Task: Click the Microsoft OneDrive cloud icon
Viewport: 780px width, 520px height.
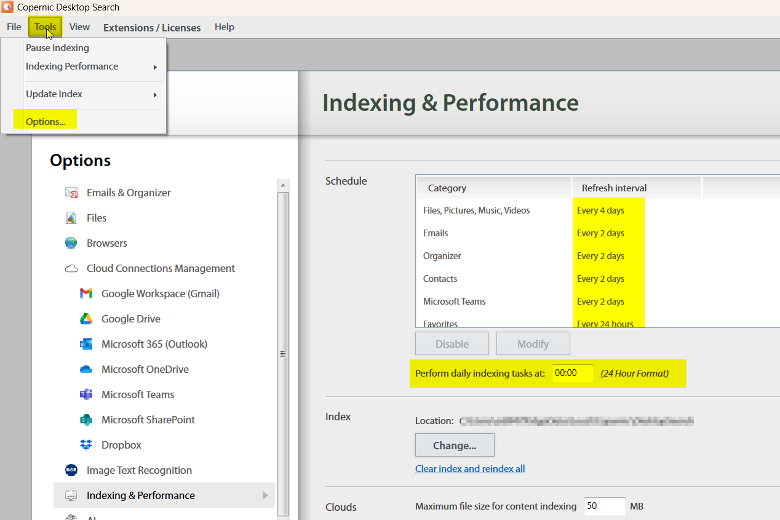Action: click(86, 369)
